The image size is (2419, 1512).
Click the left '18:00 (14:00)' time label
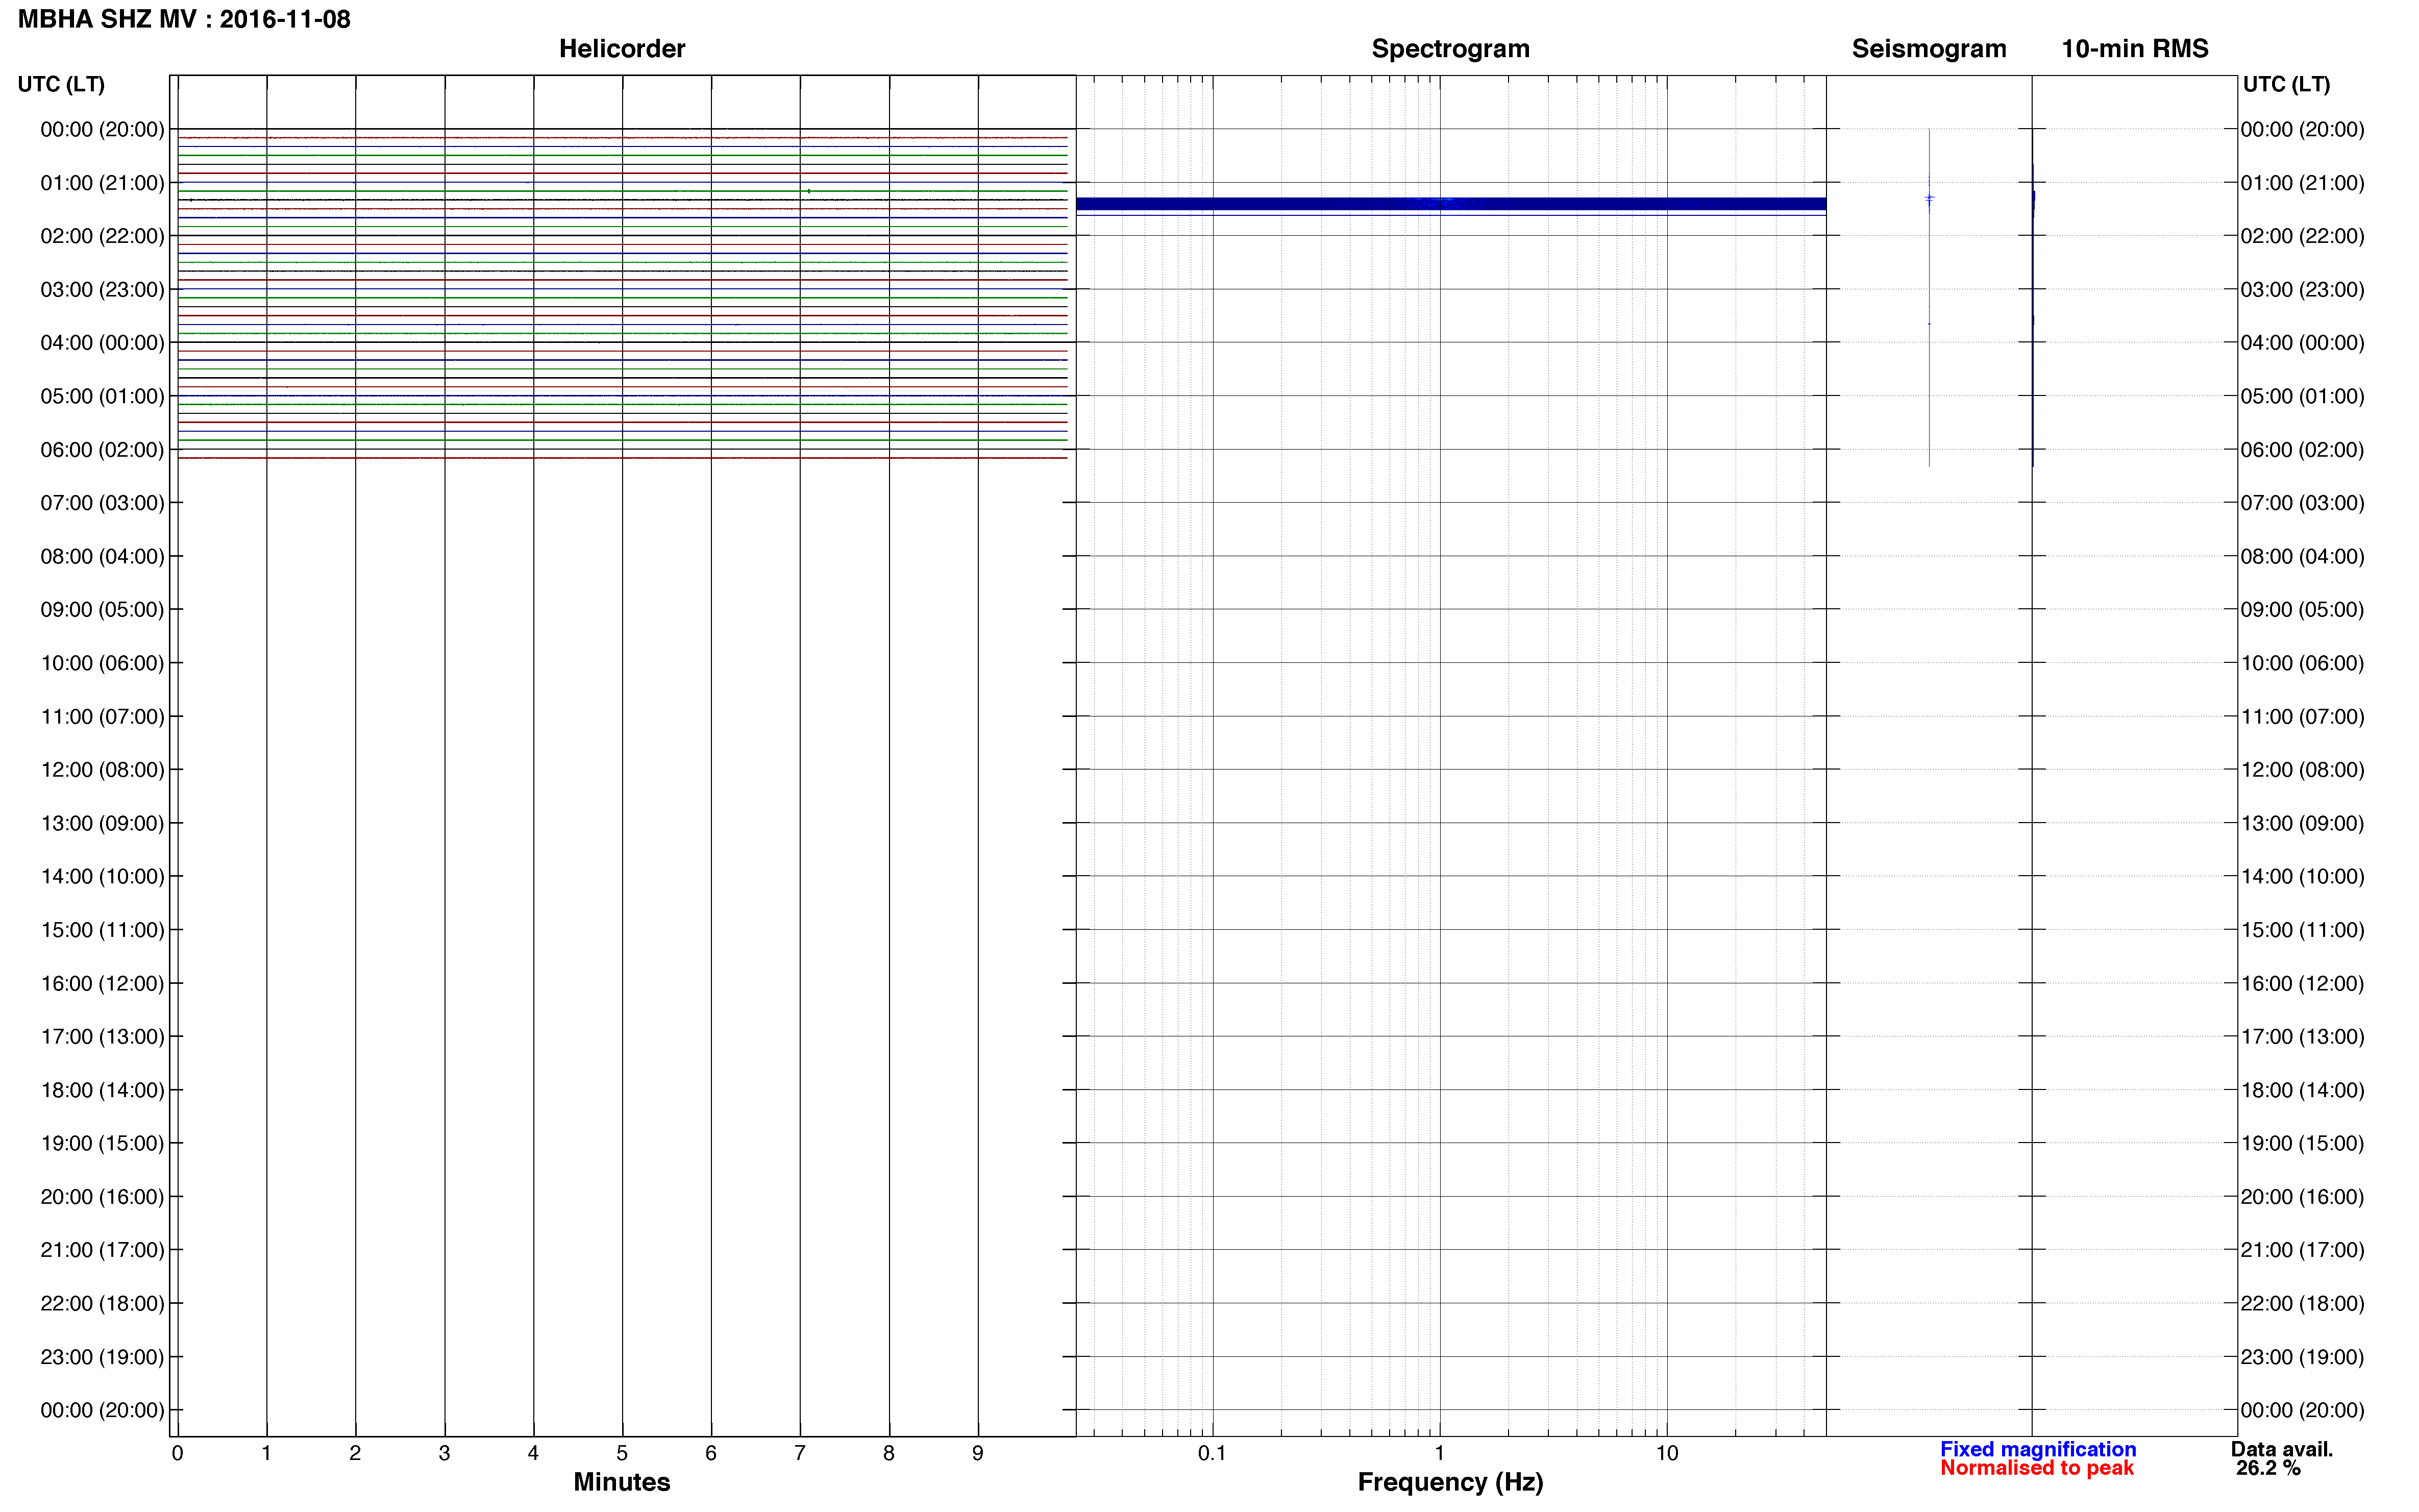point(102,1091)
